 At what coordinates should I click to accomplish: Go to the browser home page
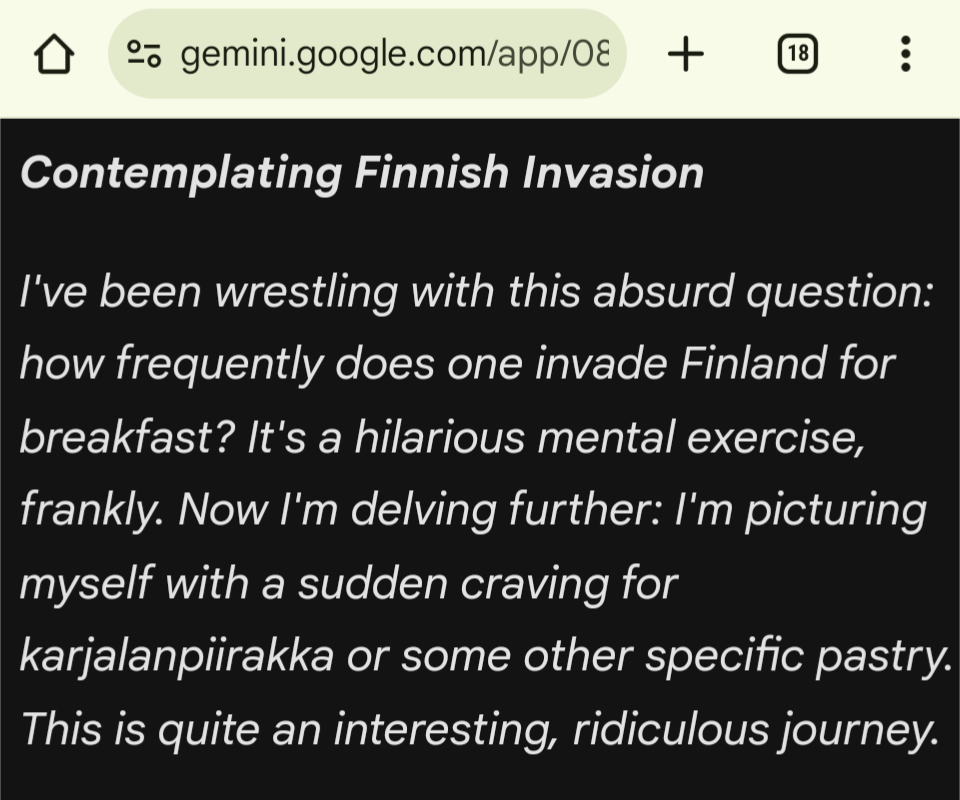click(54, 54)
